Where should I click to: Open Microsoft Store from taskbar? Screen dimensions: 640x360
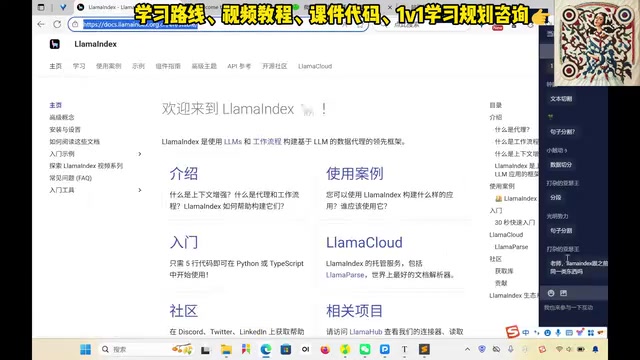(x=286, y=349)
